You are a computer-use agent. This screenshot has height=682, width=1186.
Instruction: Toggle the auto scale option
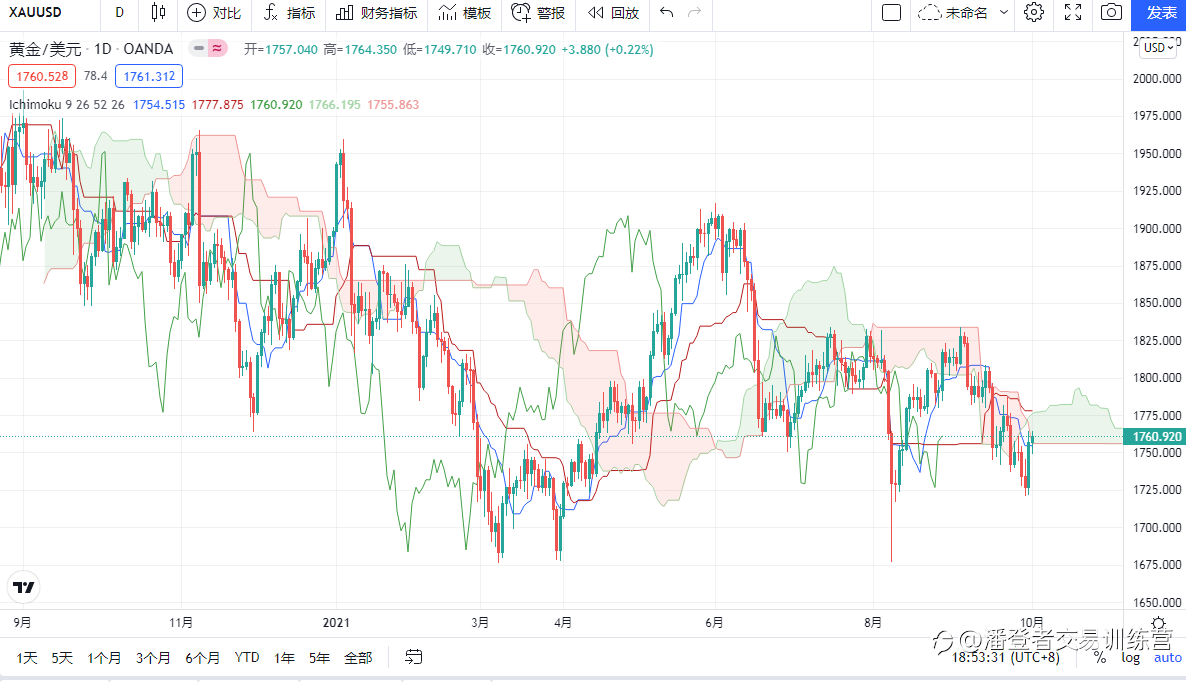click(x=1167, y=657)
